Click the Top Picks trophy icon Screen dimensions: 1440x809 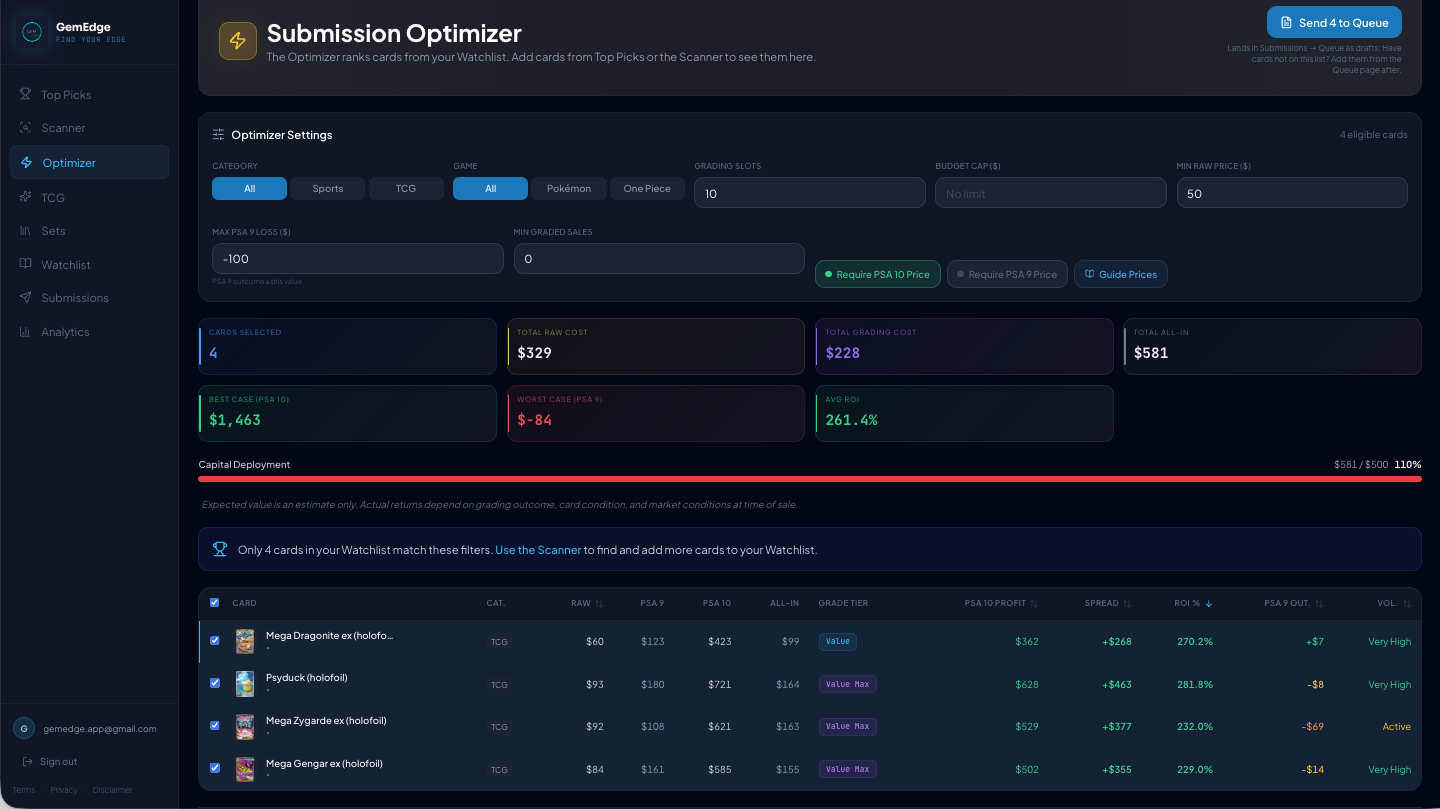pyautogui.click(x=26, y=94)
